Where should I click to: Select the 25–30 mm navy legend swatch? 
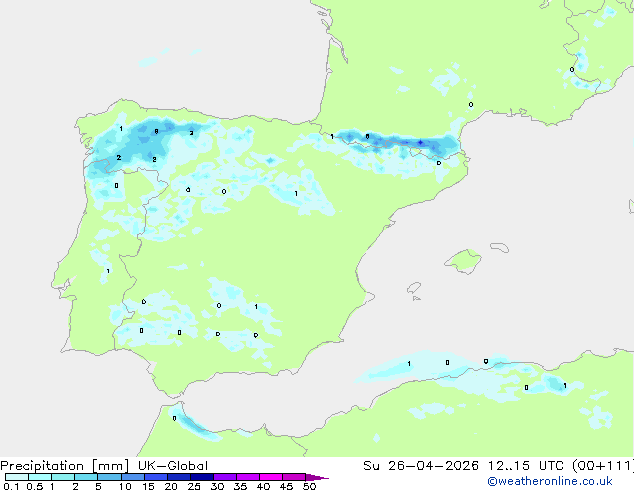click(x=201, y=477)
